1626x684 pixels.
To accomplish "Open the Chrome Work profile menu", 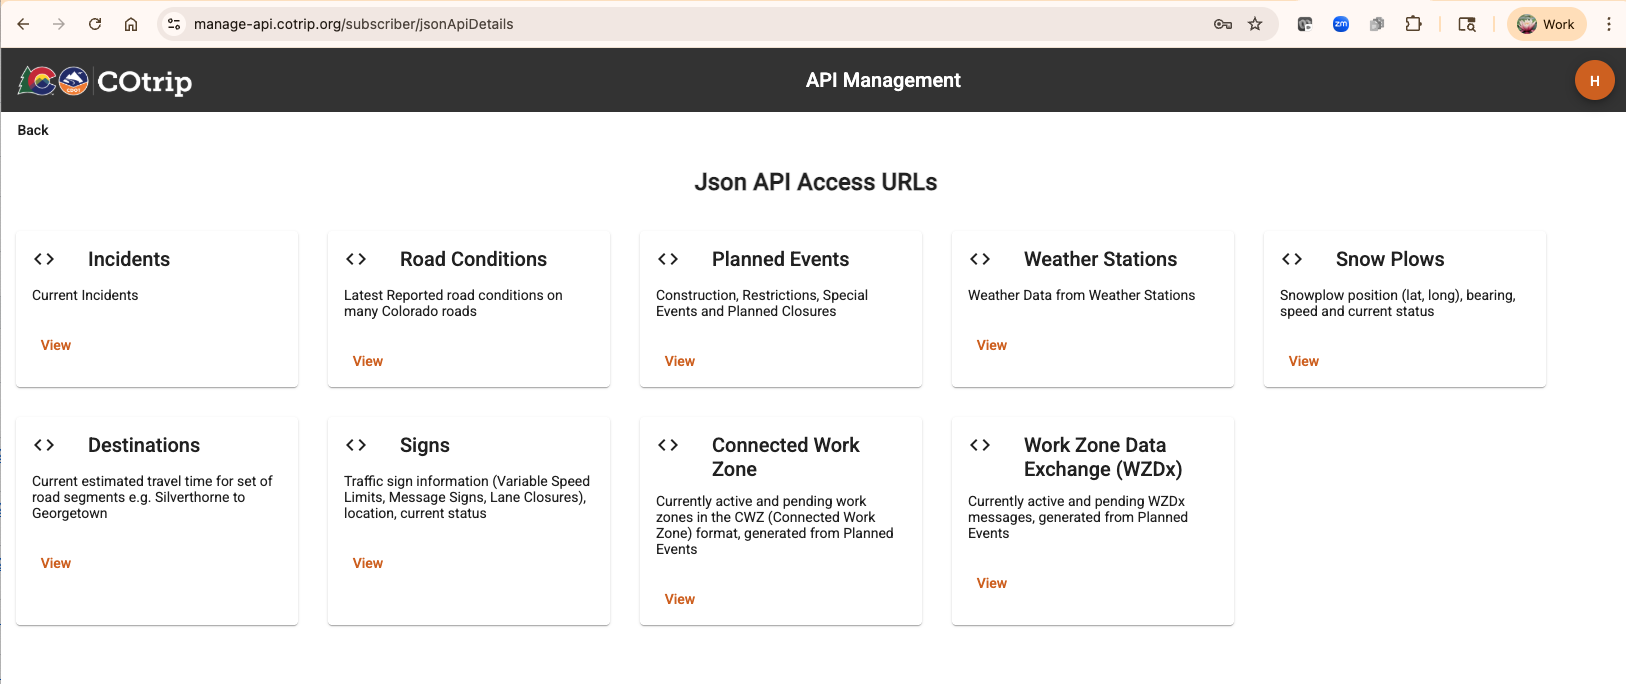I will coord(1546,24).
